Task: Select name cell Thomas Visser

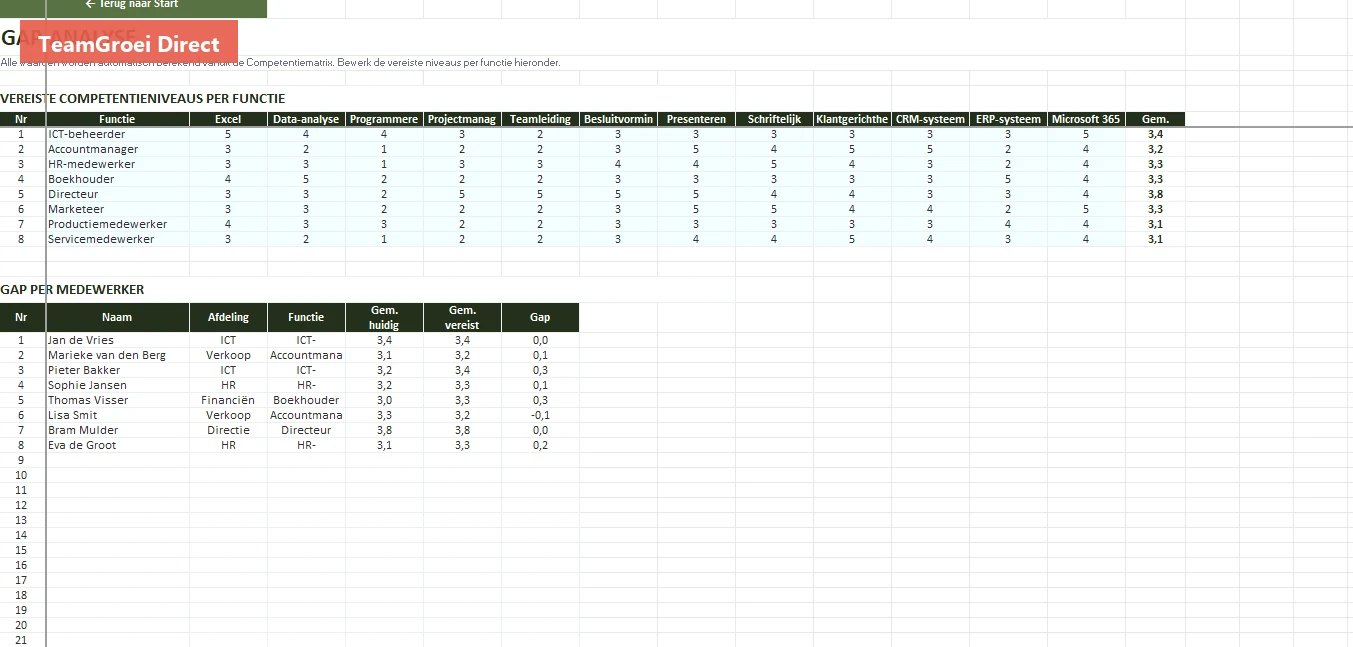Action: point(118,400)
